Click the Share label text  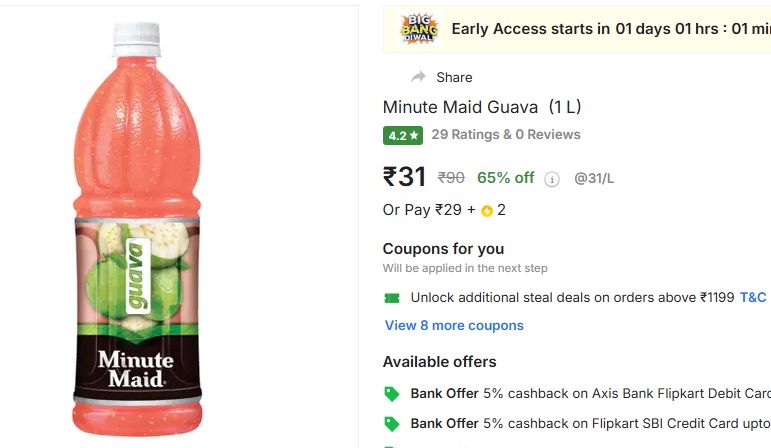pos(454,77)
